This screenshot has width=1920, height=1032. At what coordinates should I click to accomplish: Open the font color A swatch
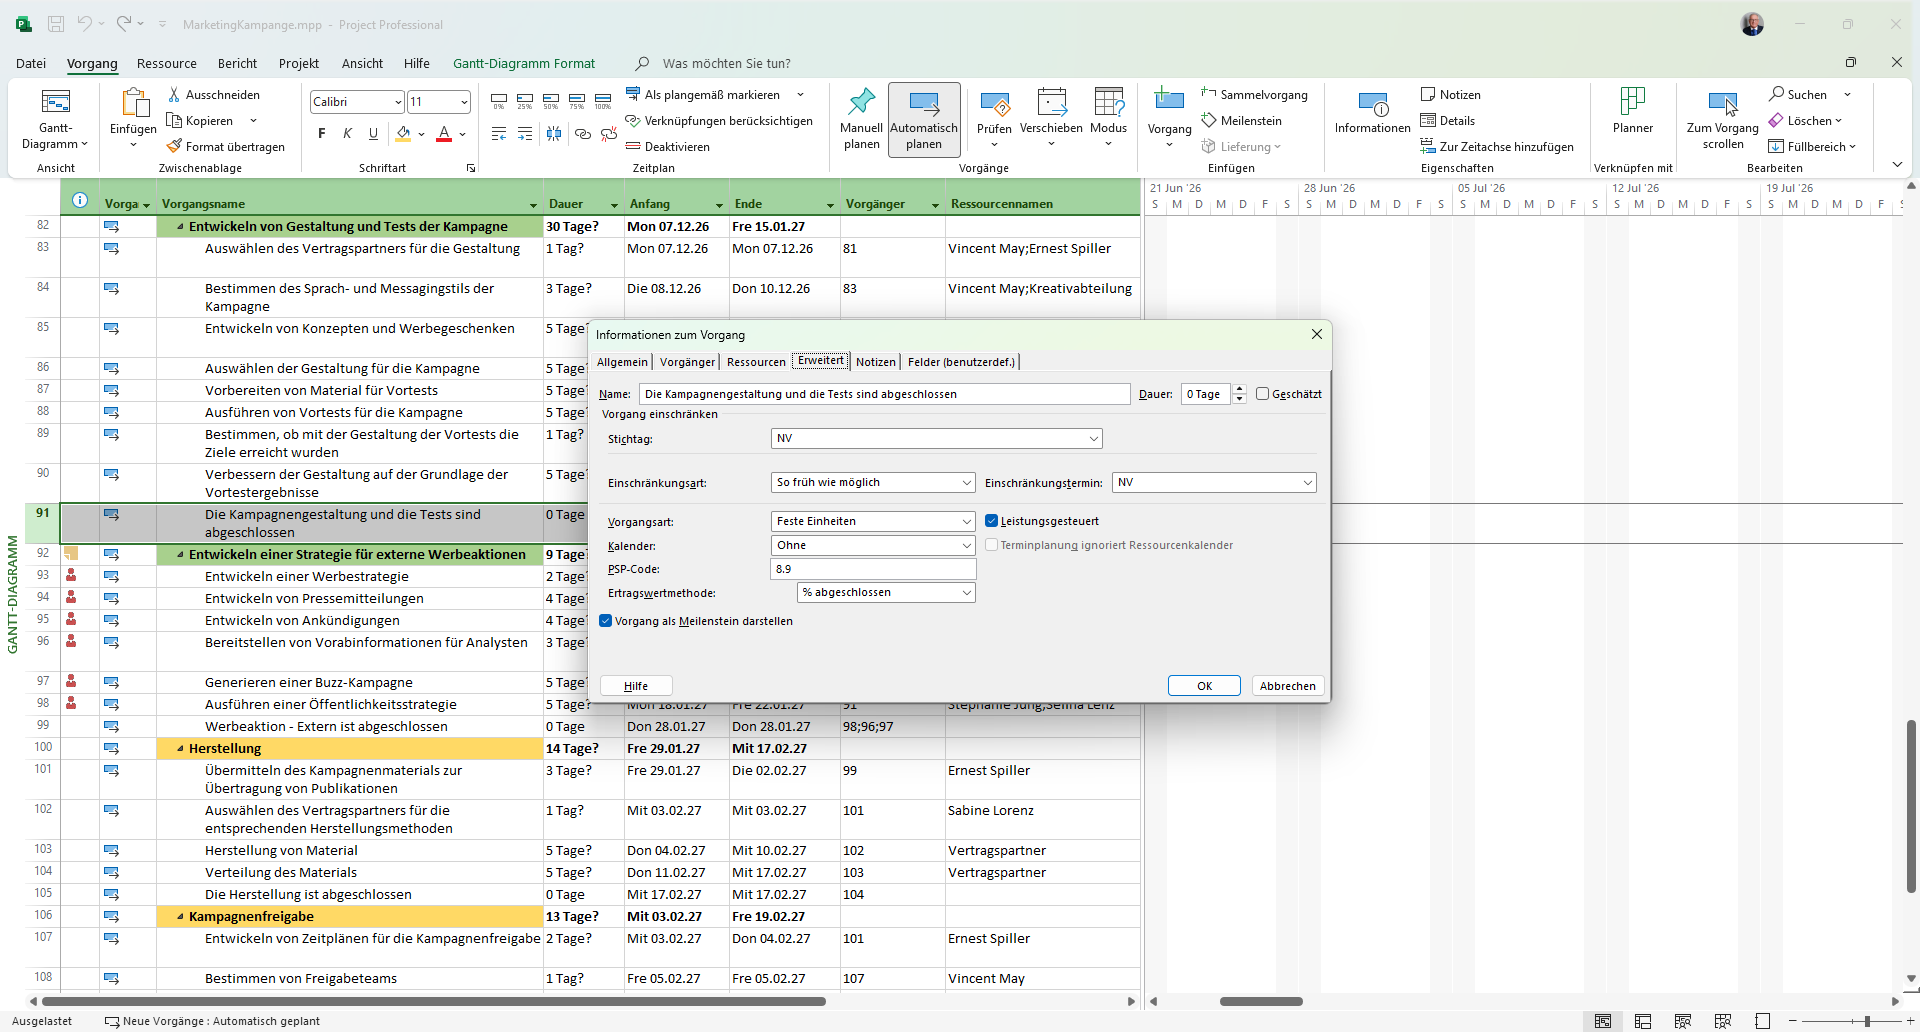tap(444, 133)
